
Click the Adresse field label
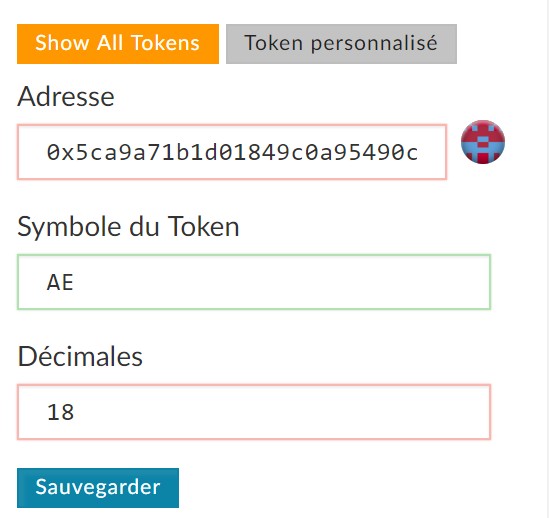(x=66, y=96)
